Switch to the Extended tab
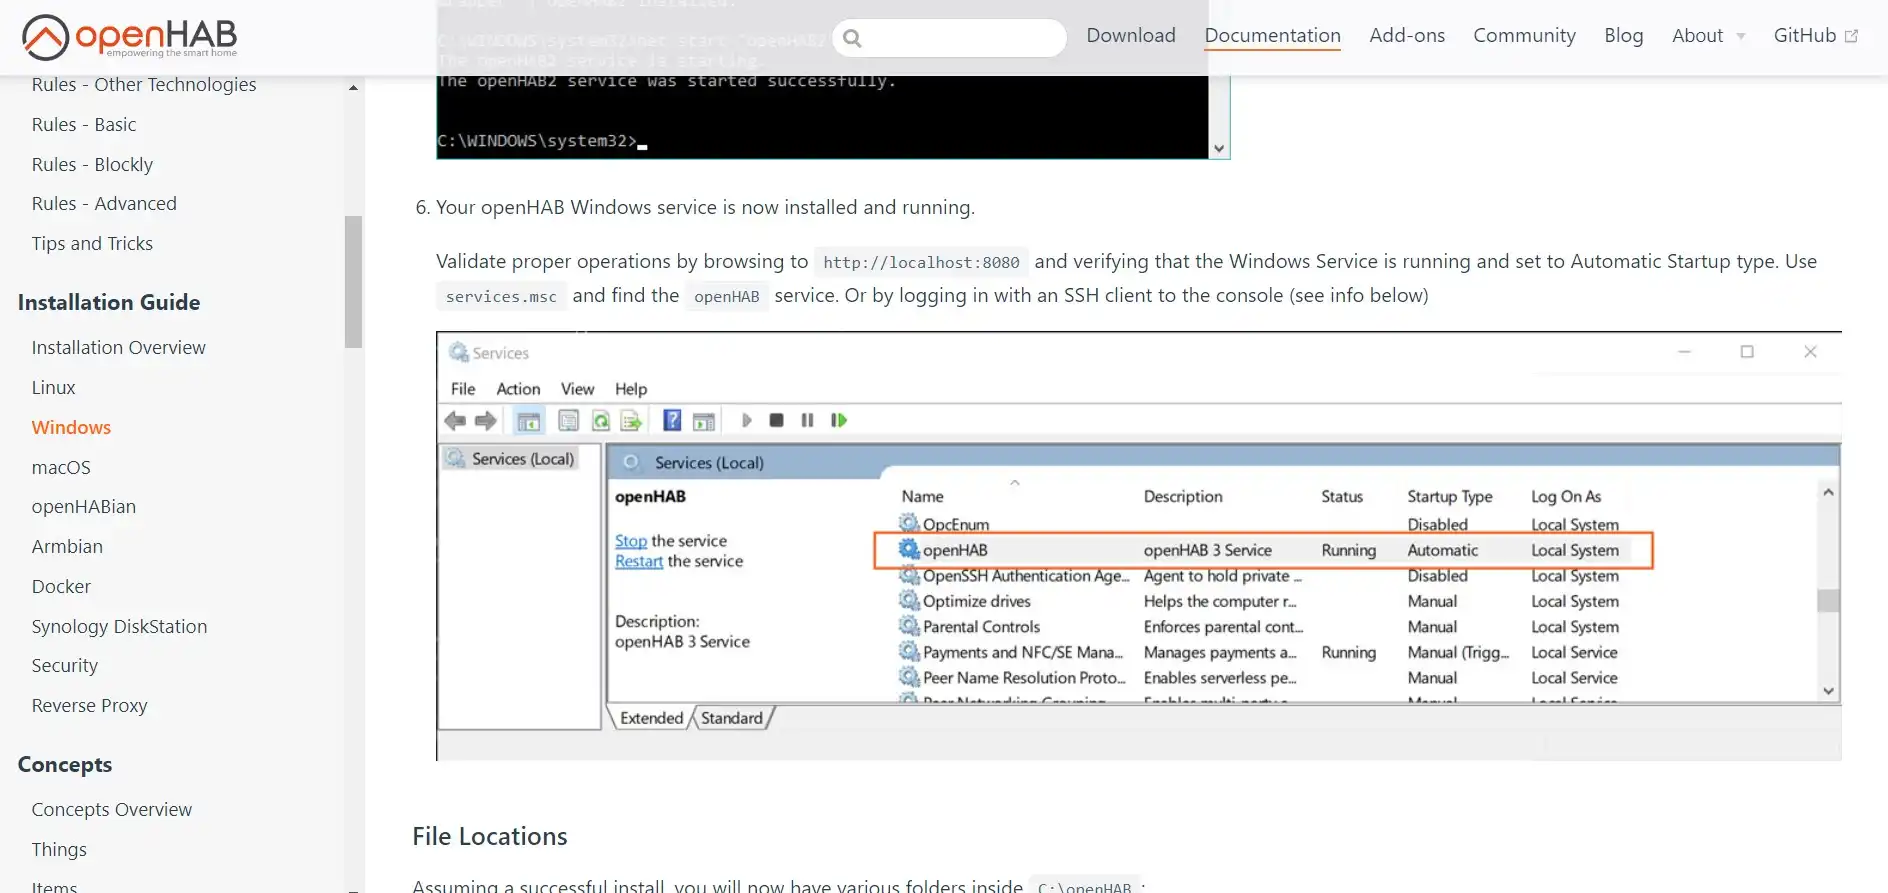Viewport: 1888px width, 893px height. click(x=651, y=718)
